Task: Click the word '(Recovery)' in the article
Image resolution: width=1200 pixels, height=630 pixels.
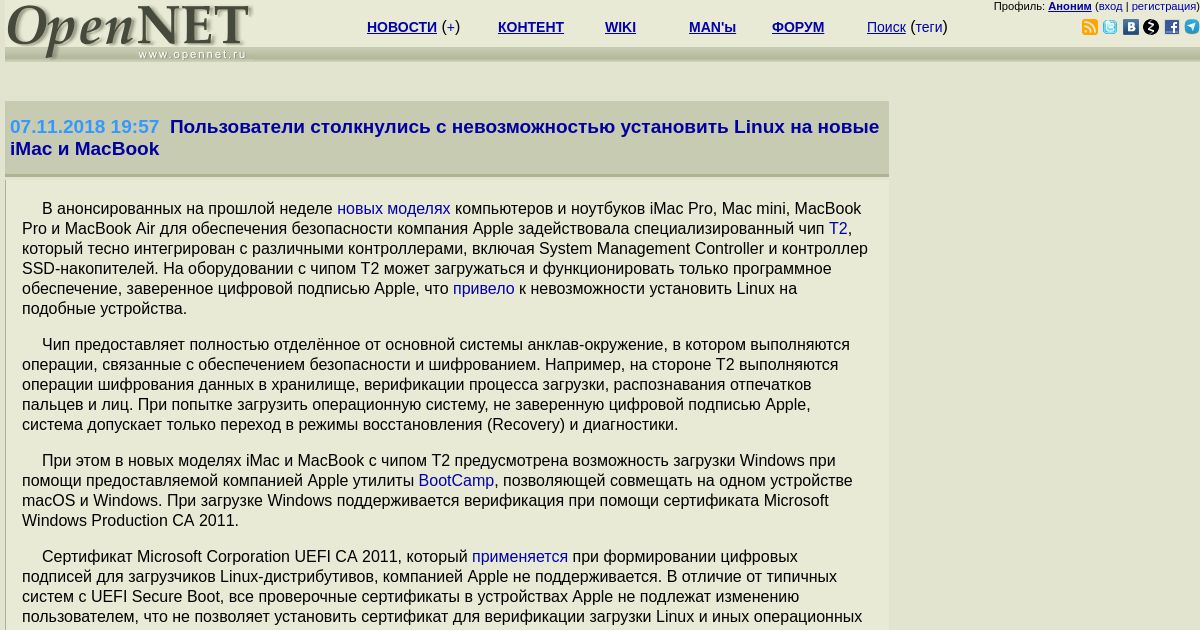Action: 526,424
